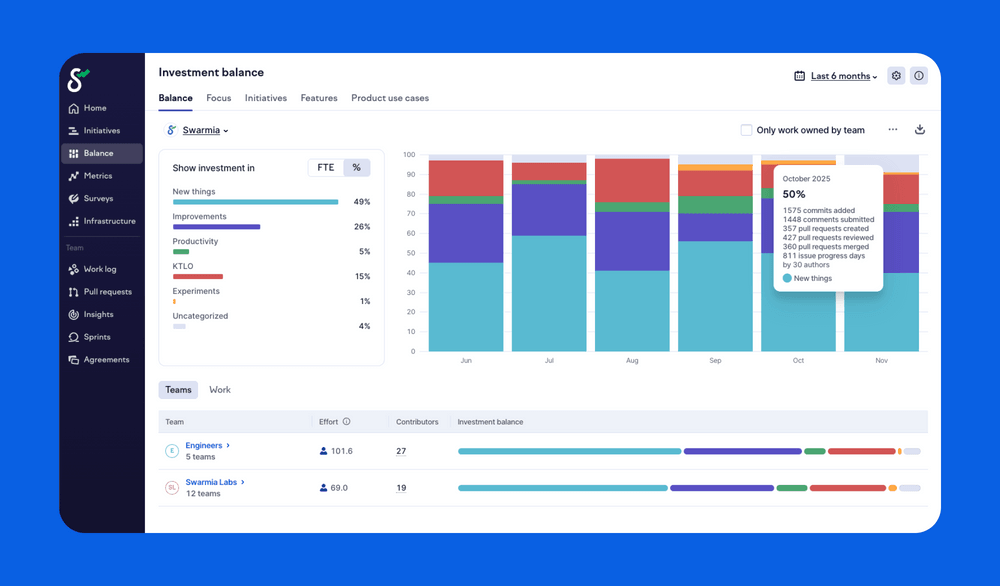This screenshot has height=586, width=1000.
Task: Select the Work toggle below the chart
Action: click(x=220, y=389)
